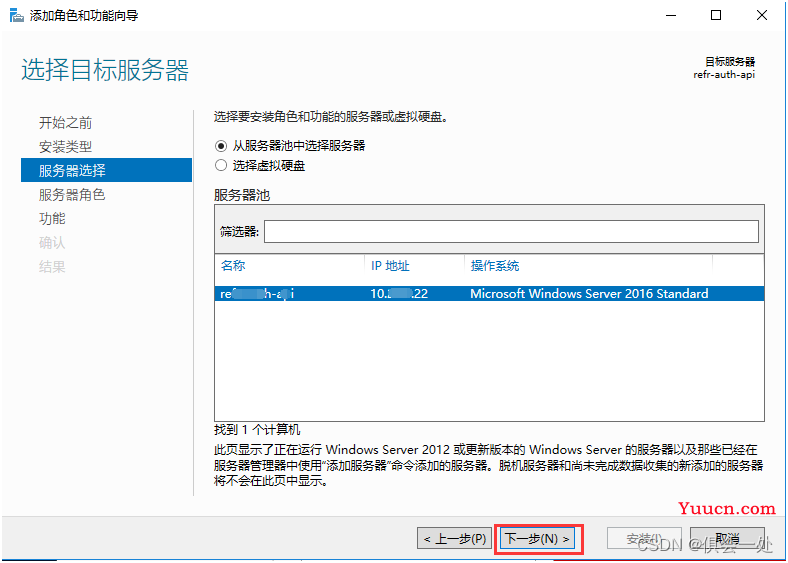
Task: Go to the 服务器角色 step
Action: click(72, 195)
